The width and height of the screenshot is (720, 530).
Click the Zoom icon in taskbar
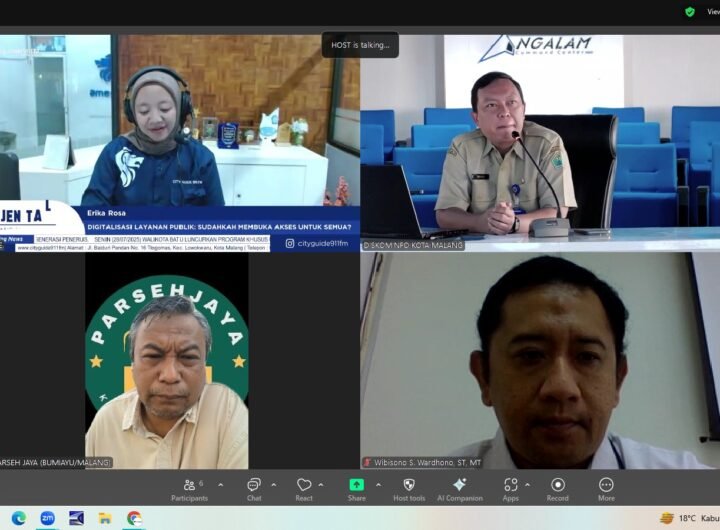[x=47, y=518]
